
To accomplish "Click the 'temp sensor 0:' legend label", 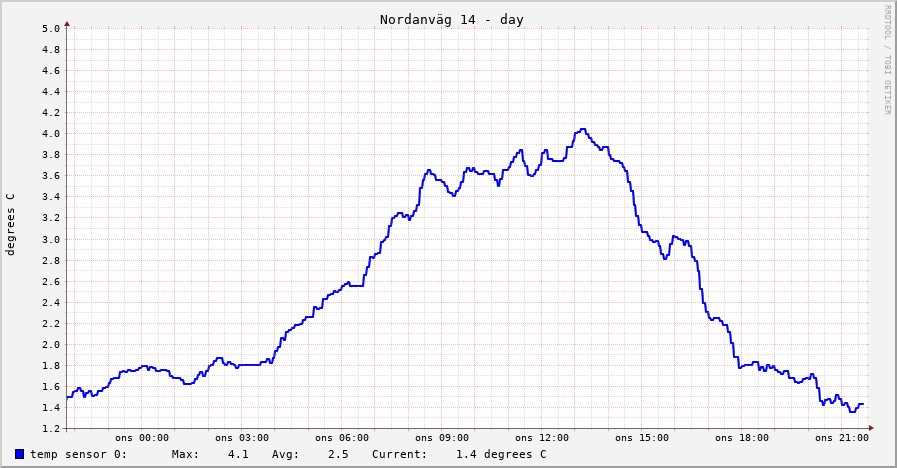I will coord(78,454).
